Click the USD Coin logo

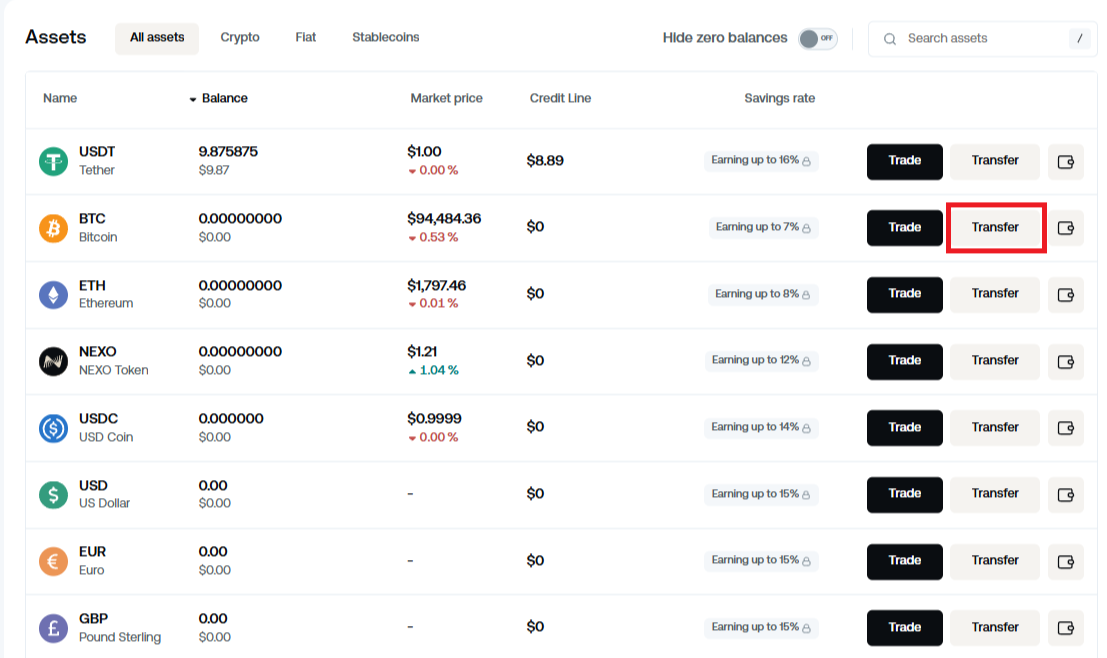pos(53,428)
